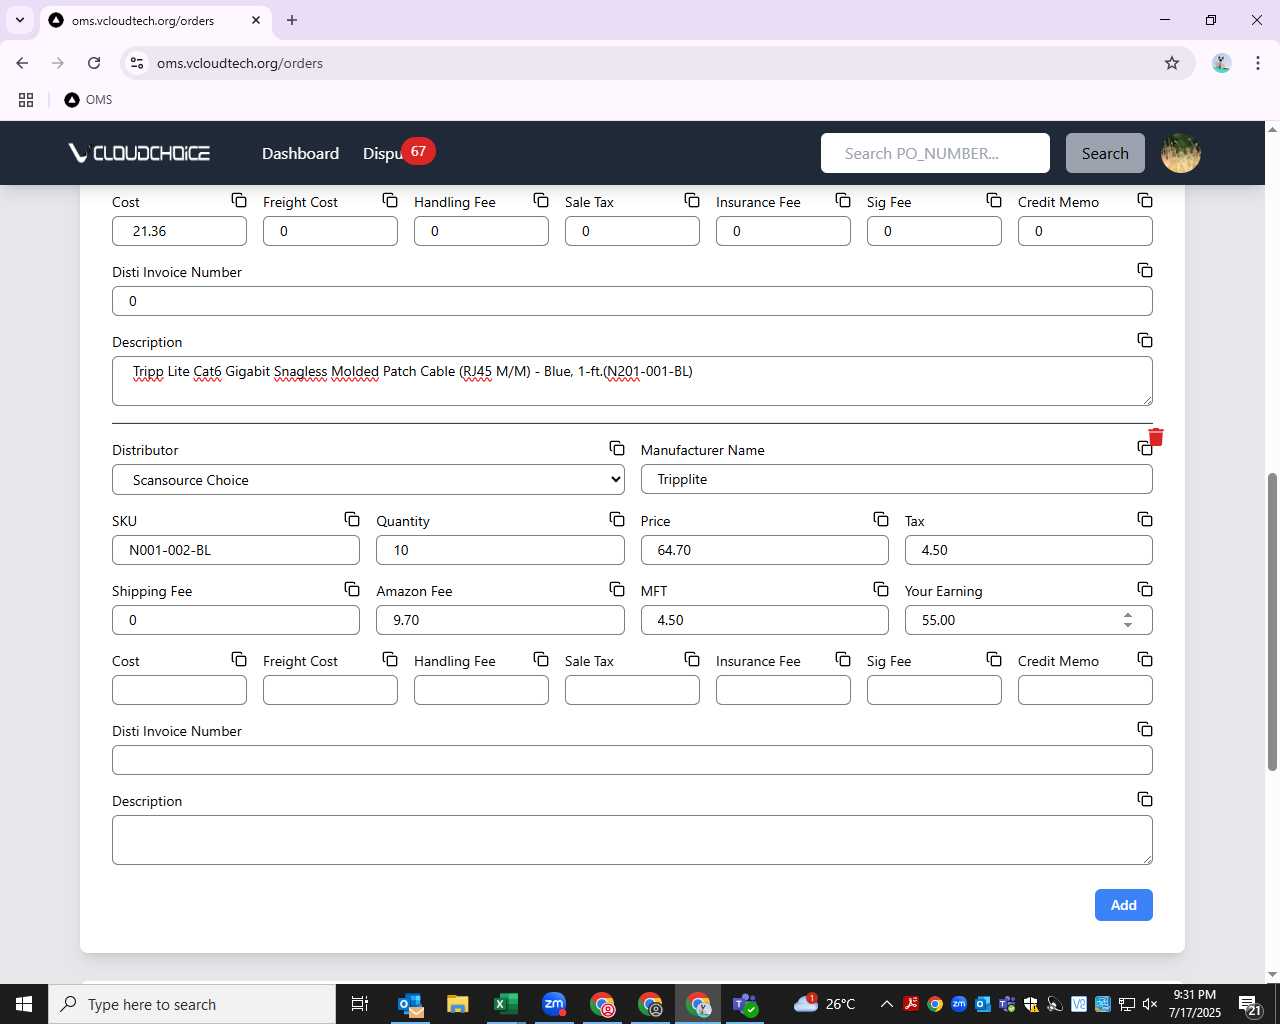Viewport: 1280px width, 1024px height.
Task: Copy the Tripp Lite description via copy icon
Action: [x=1145, y=340]
